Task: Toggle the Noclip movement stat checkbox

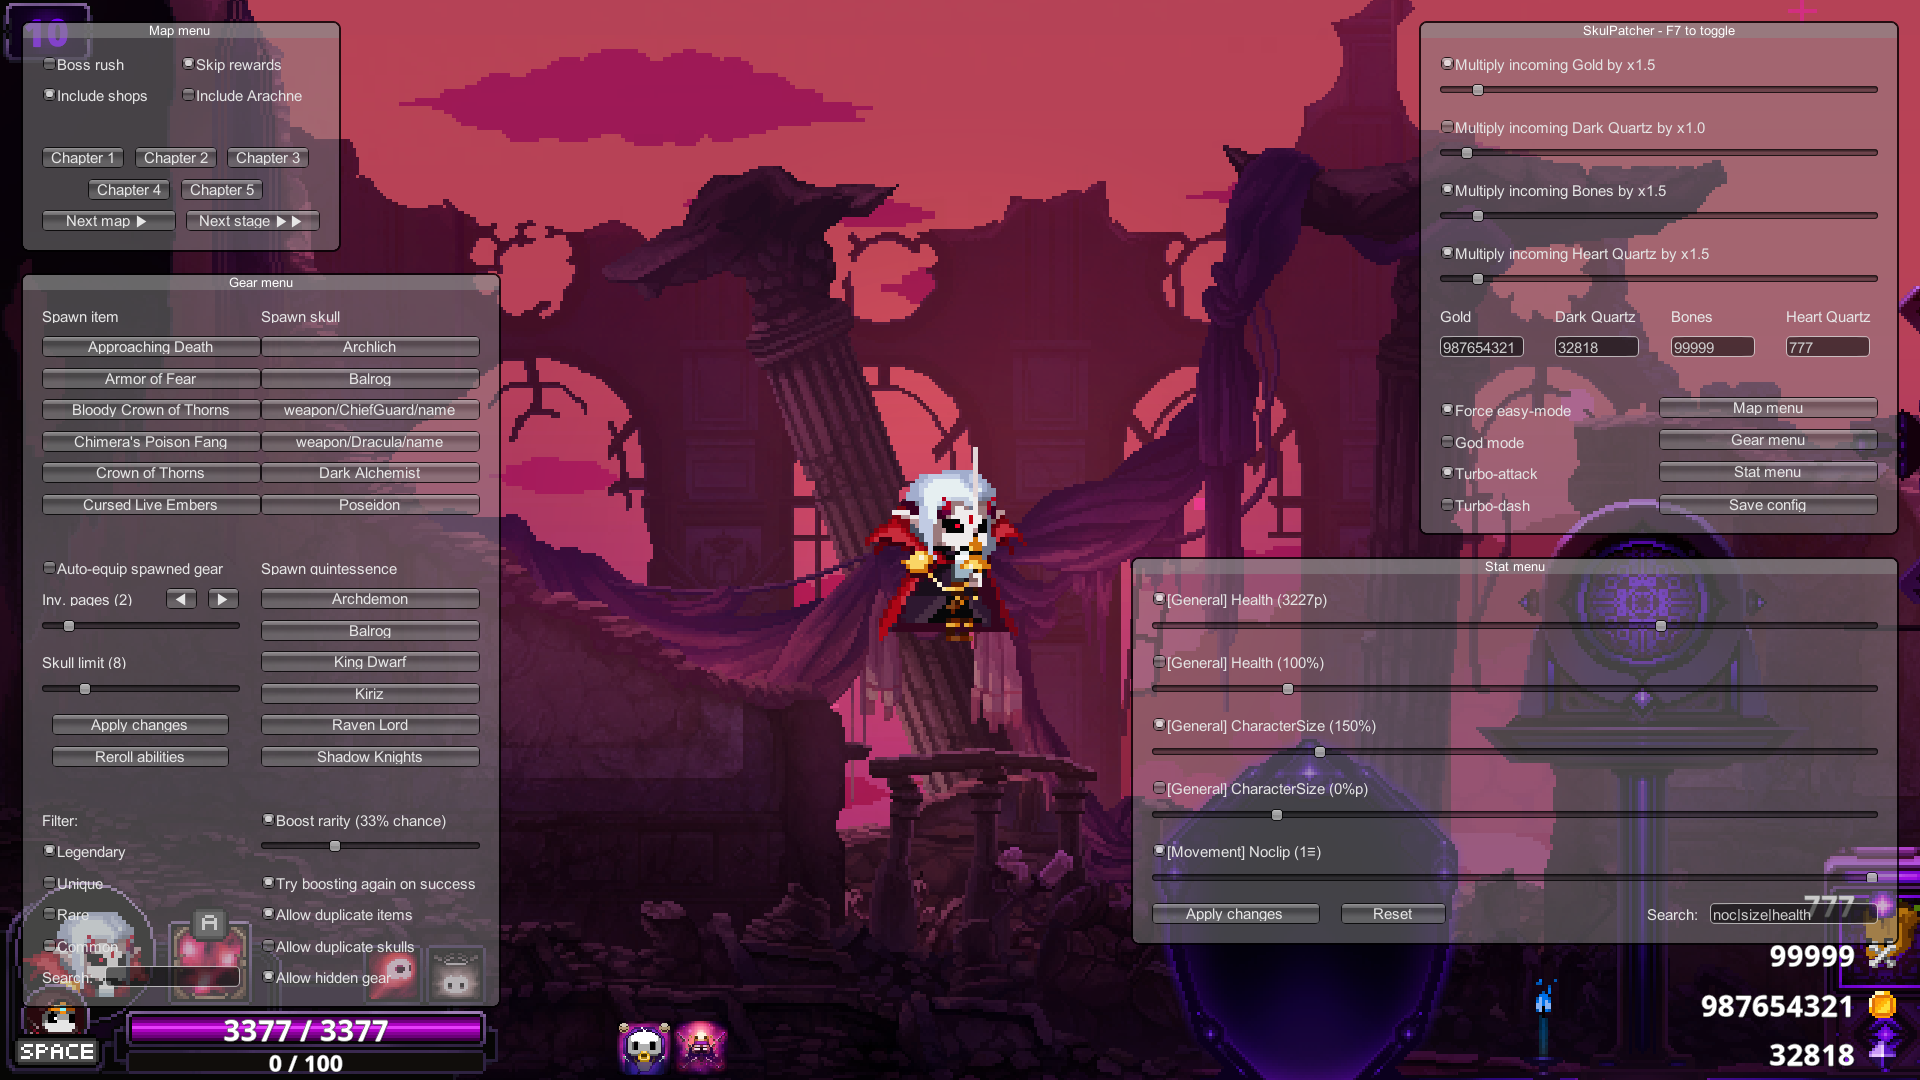Action: (1159, 851)
